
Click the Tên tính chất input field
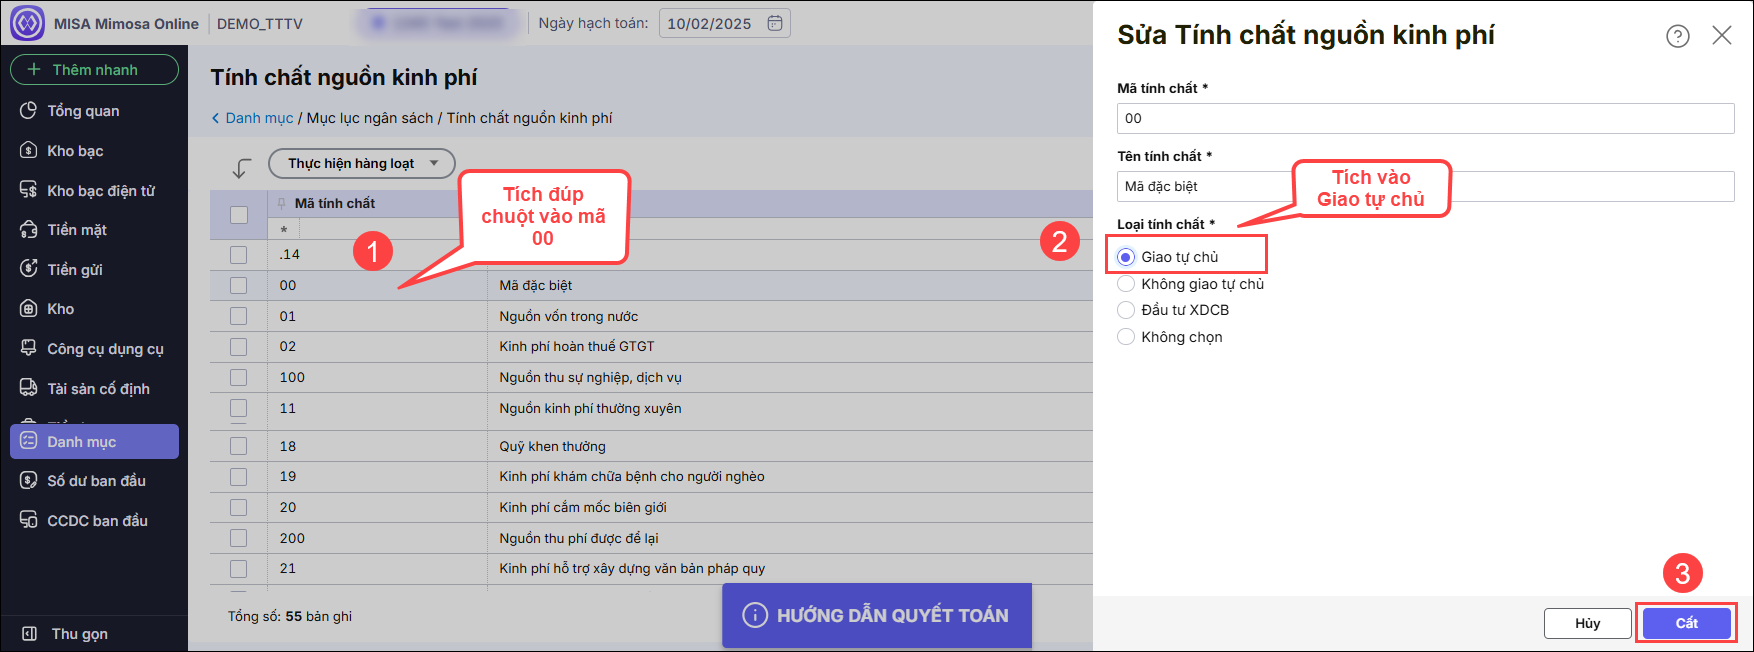1426,186
